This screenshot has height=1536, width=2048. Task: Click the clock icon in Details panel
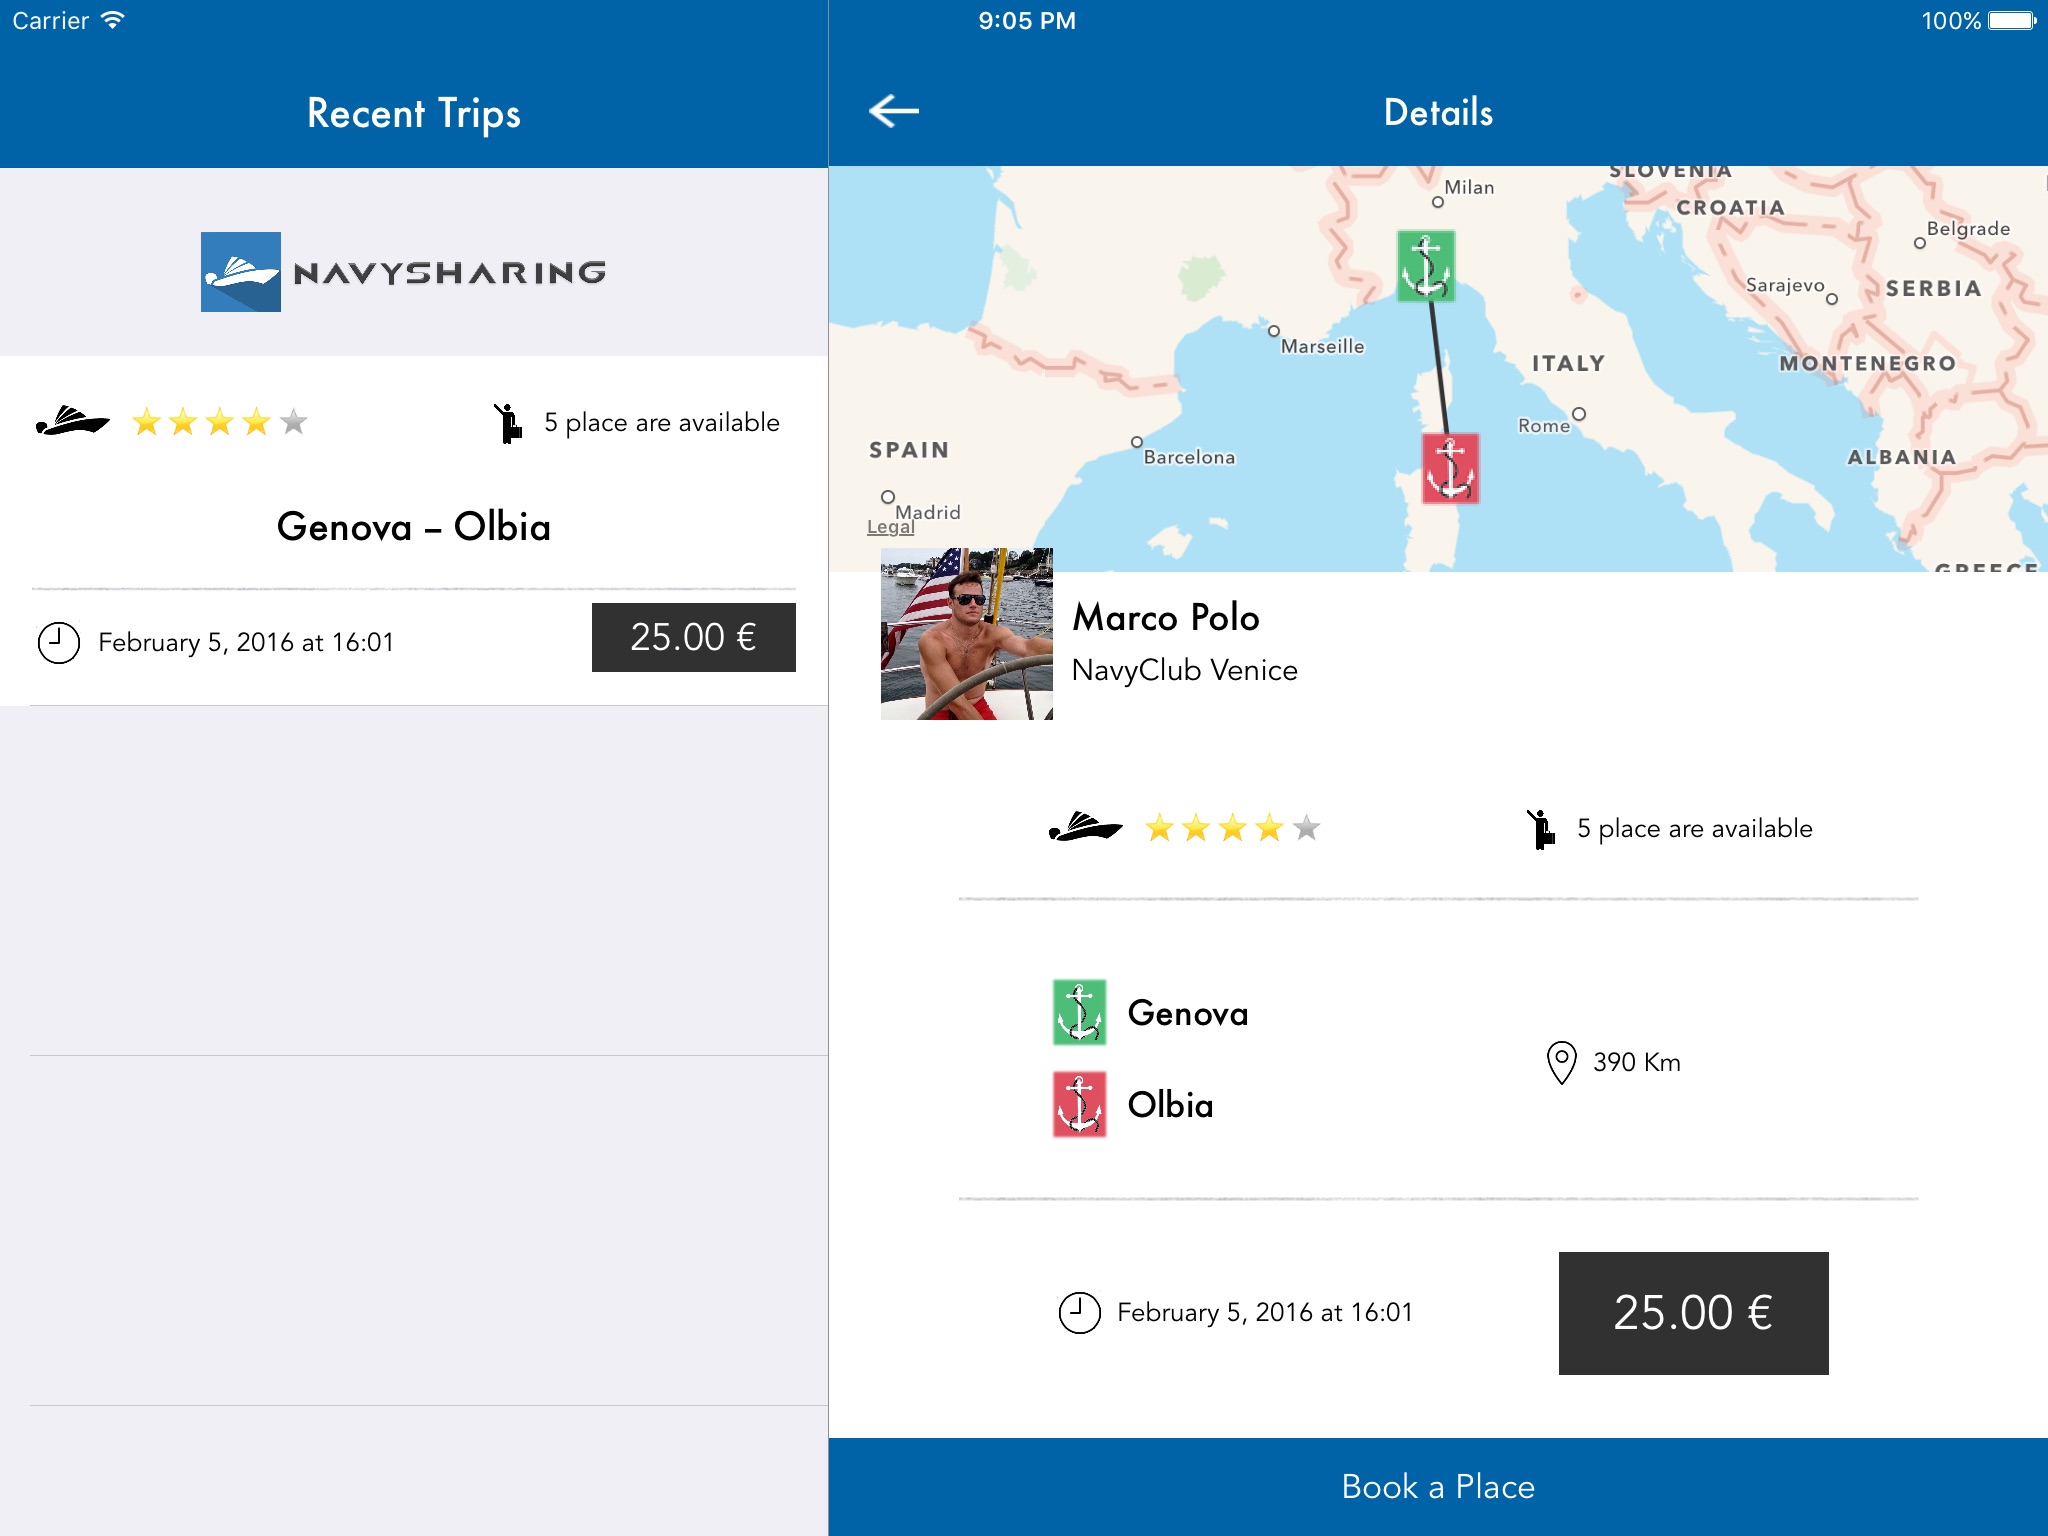1079,1313
